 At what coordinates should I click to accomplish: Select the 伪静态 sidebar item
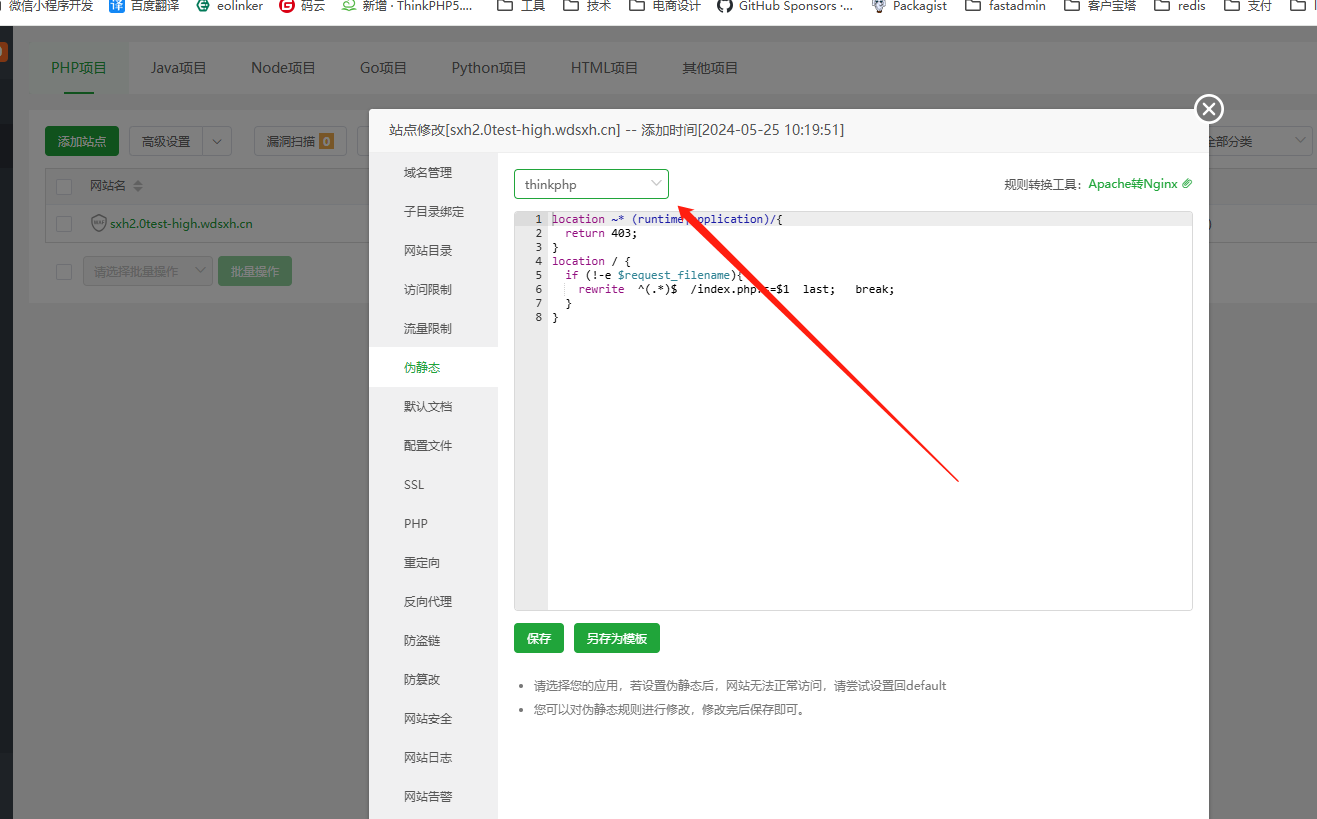pos(433,368)
